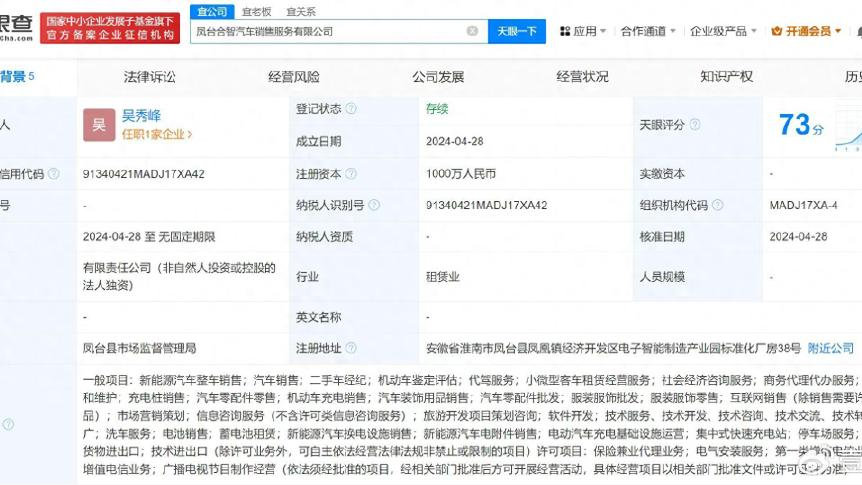Viewport: 862px width, 485px height.
Task: Click the taxpayer ID value in the 纳税人识别号 row
Action: [x=487, y=206]
